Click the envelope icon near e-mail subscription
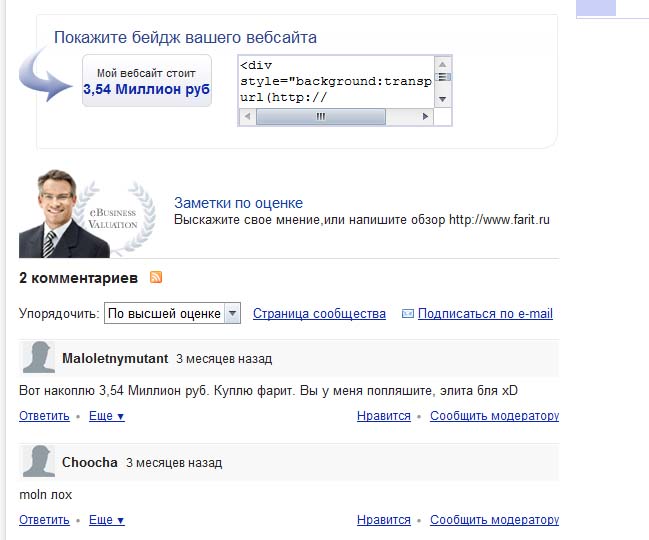This screenshot has width=649, height=540. click(x=408, y=314)
